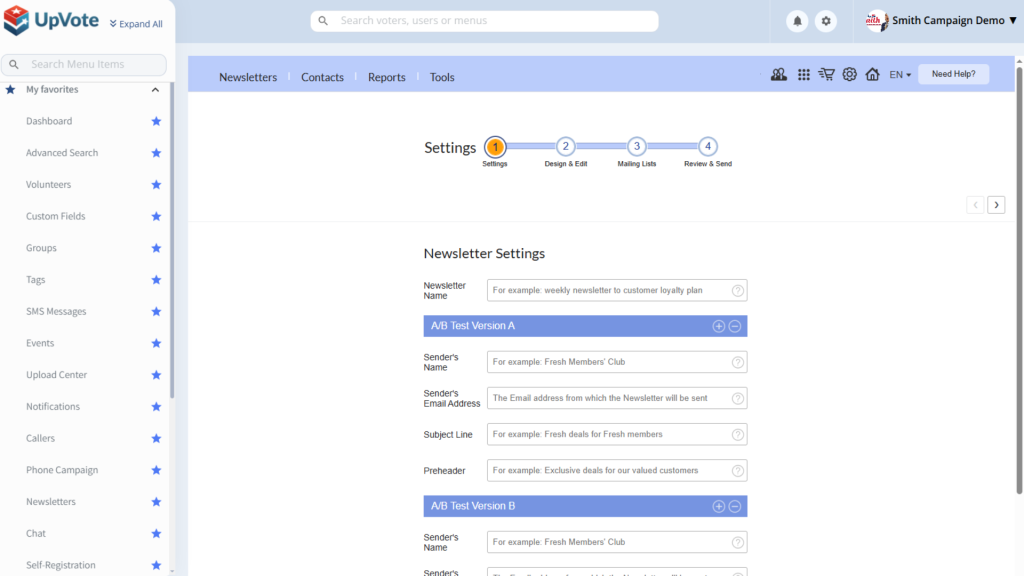Open the contacts group people icon
Image resolution: width=1024 pixels, height=576 pixels.
[x=779, y=74]
